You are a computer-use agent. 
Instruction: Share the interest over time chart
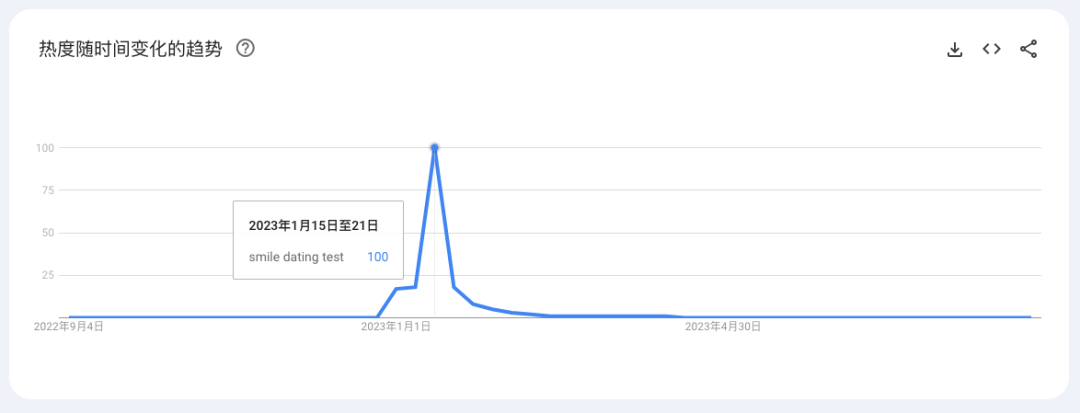point(1028,49)
